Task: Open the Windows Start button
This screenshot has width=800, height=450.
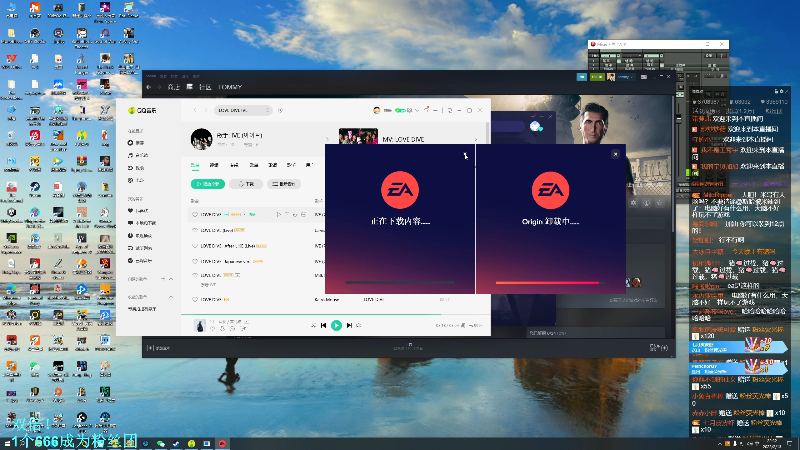Action: tap(7, 443)
